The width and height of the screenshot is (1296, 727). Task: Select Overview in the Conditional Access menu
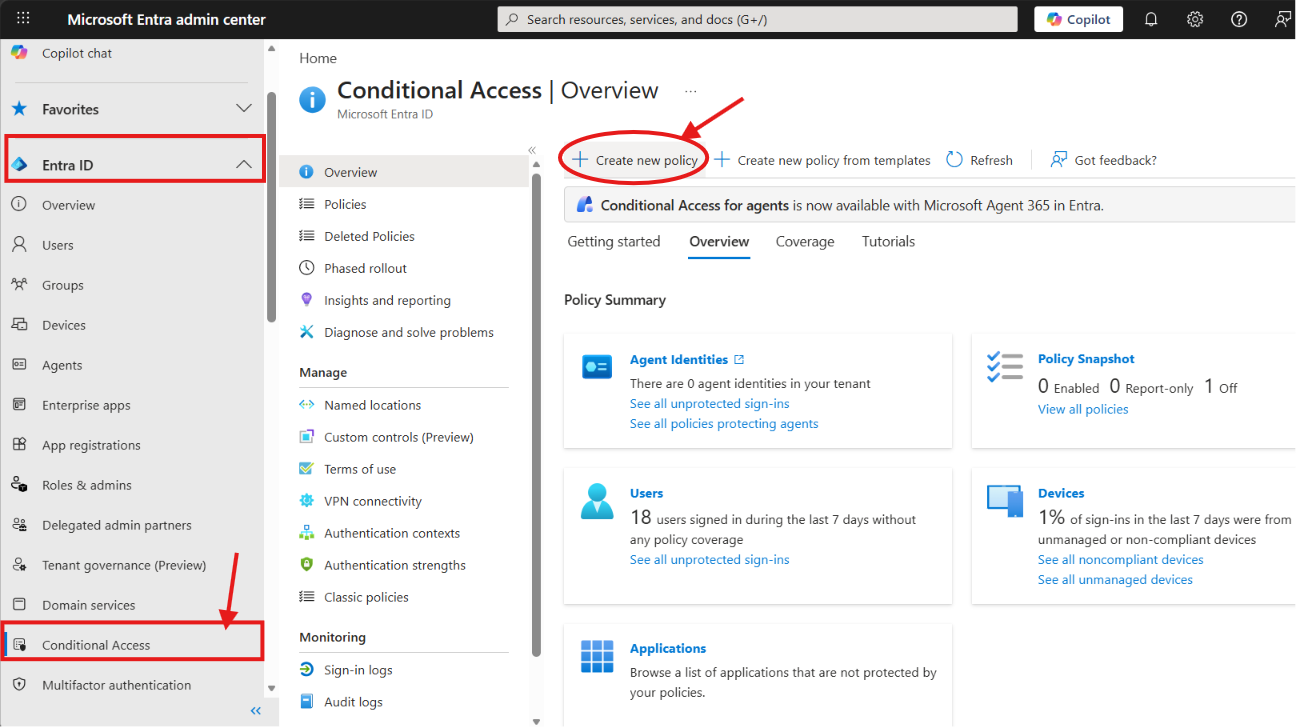point(404,172)
